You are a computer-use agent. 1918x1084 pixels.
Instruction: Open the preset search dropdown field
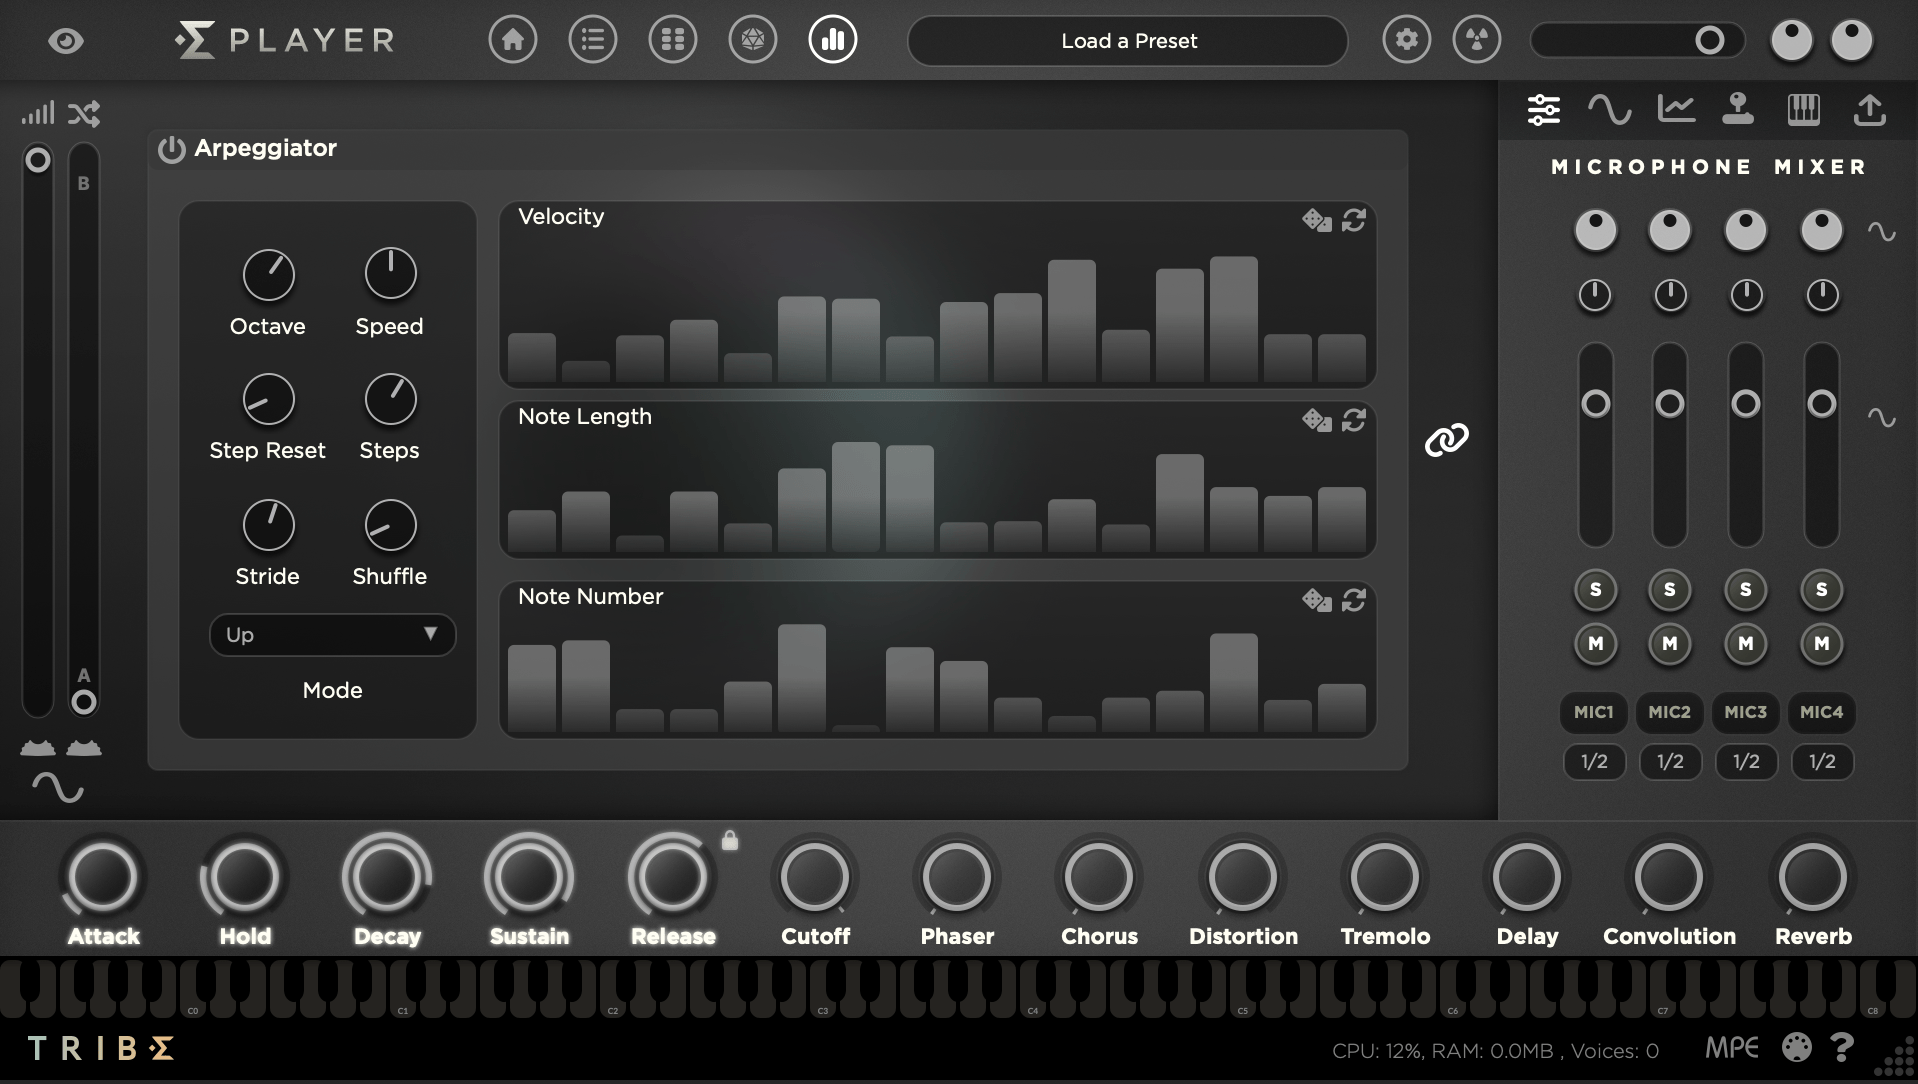(1638, 40)
